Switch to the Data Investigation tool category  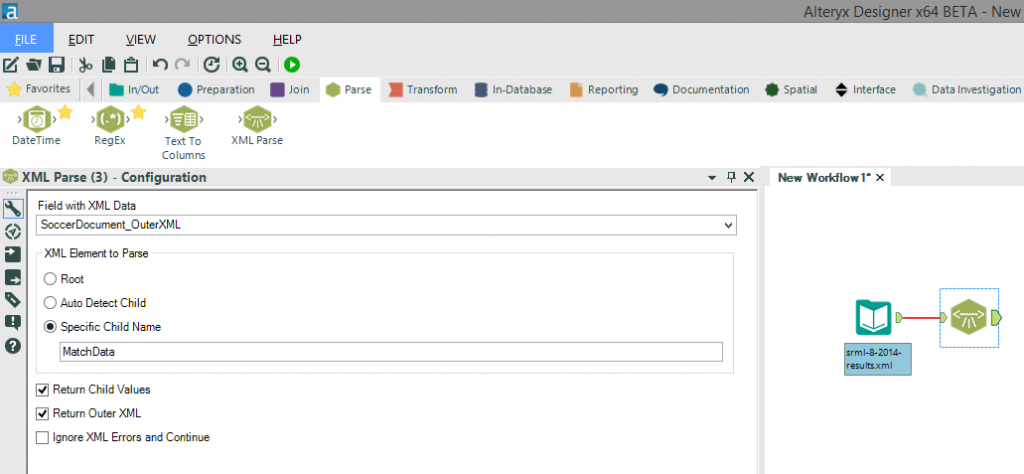click(x=967, y=89)
